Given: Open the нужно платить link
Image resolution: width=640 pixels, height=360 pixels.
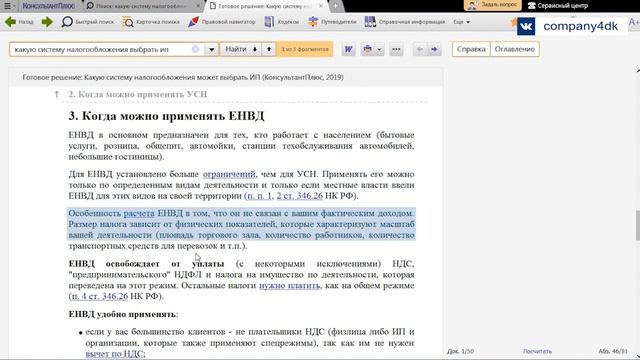Looking at the screenshot, I should pyautogui.click(x=289, y=286).
